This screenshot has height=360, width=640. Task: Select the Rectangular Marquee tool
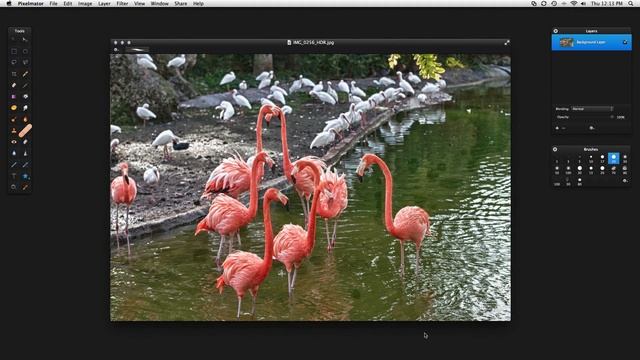tap(14, 51)
